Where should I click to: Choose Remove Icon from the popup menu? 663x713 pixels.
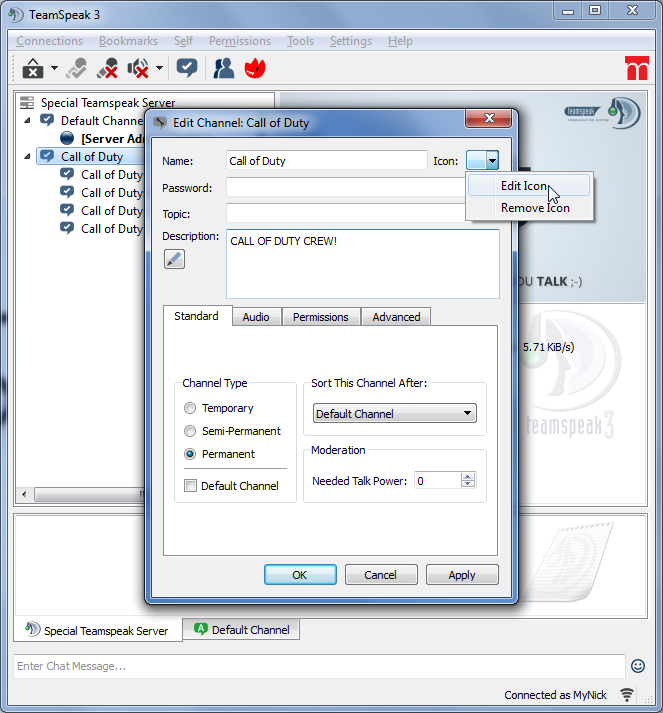point(529,208)
